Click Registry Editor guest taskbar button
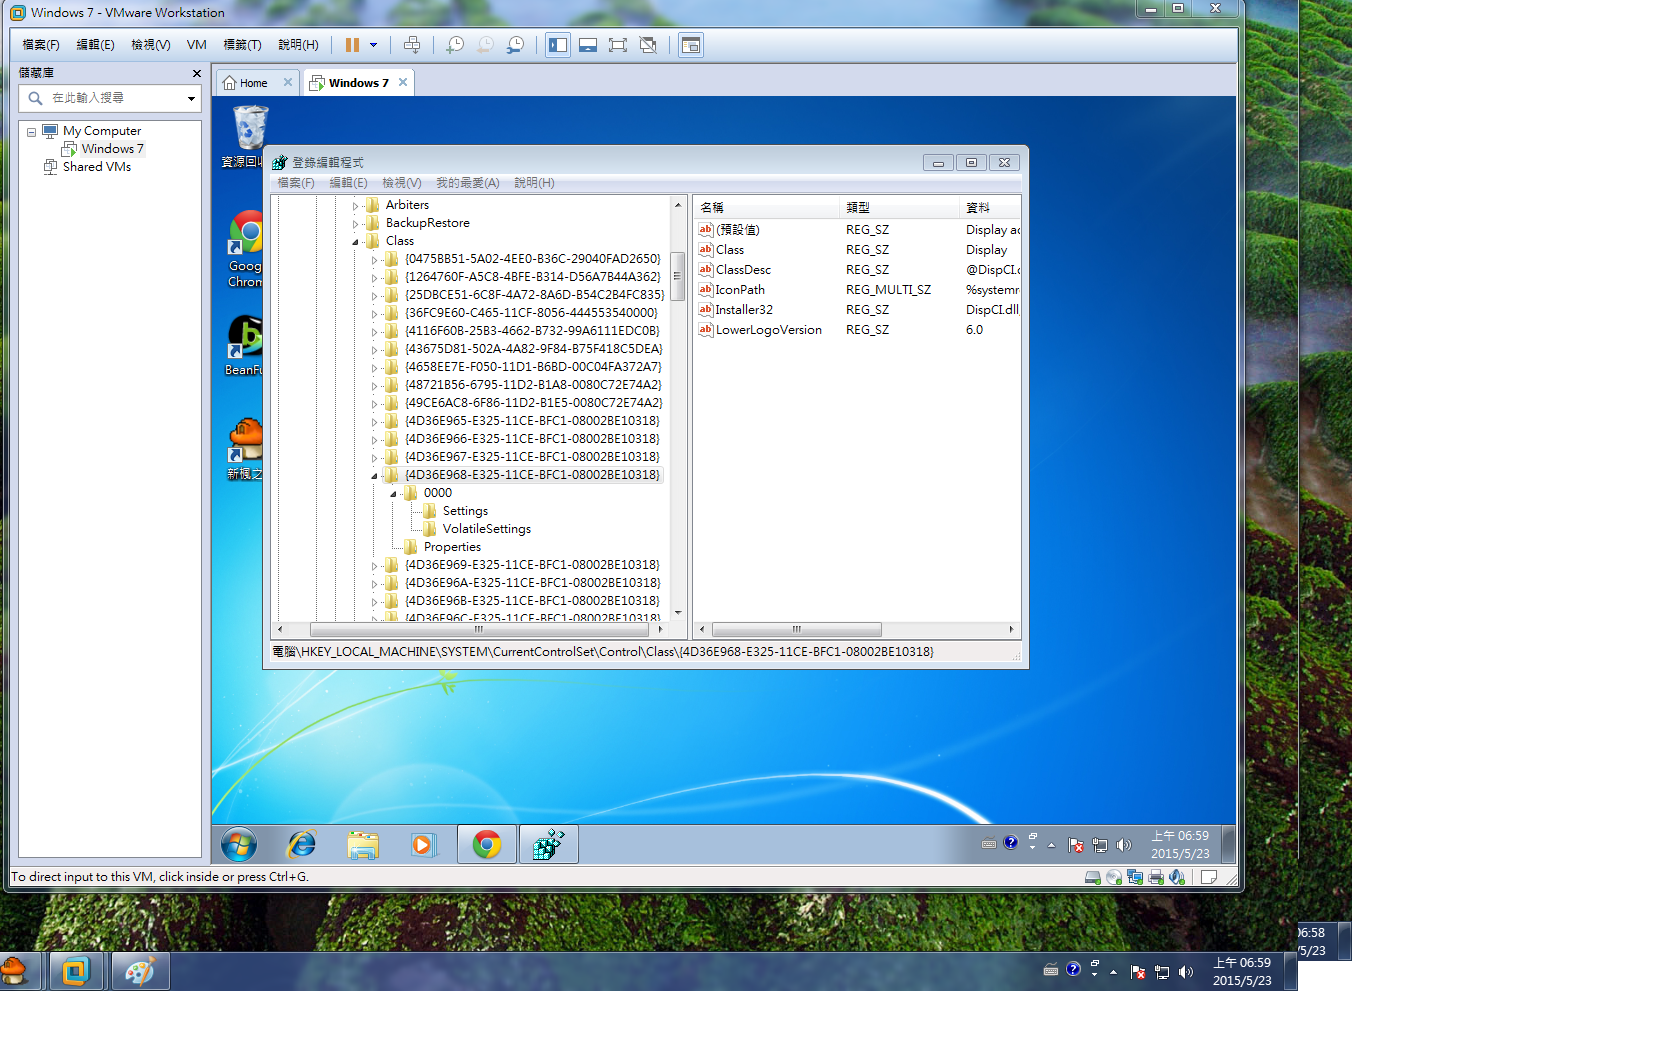The height and width of the screenshot is (1050, 1680). (x=548, y=845)
